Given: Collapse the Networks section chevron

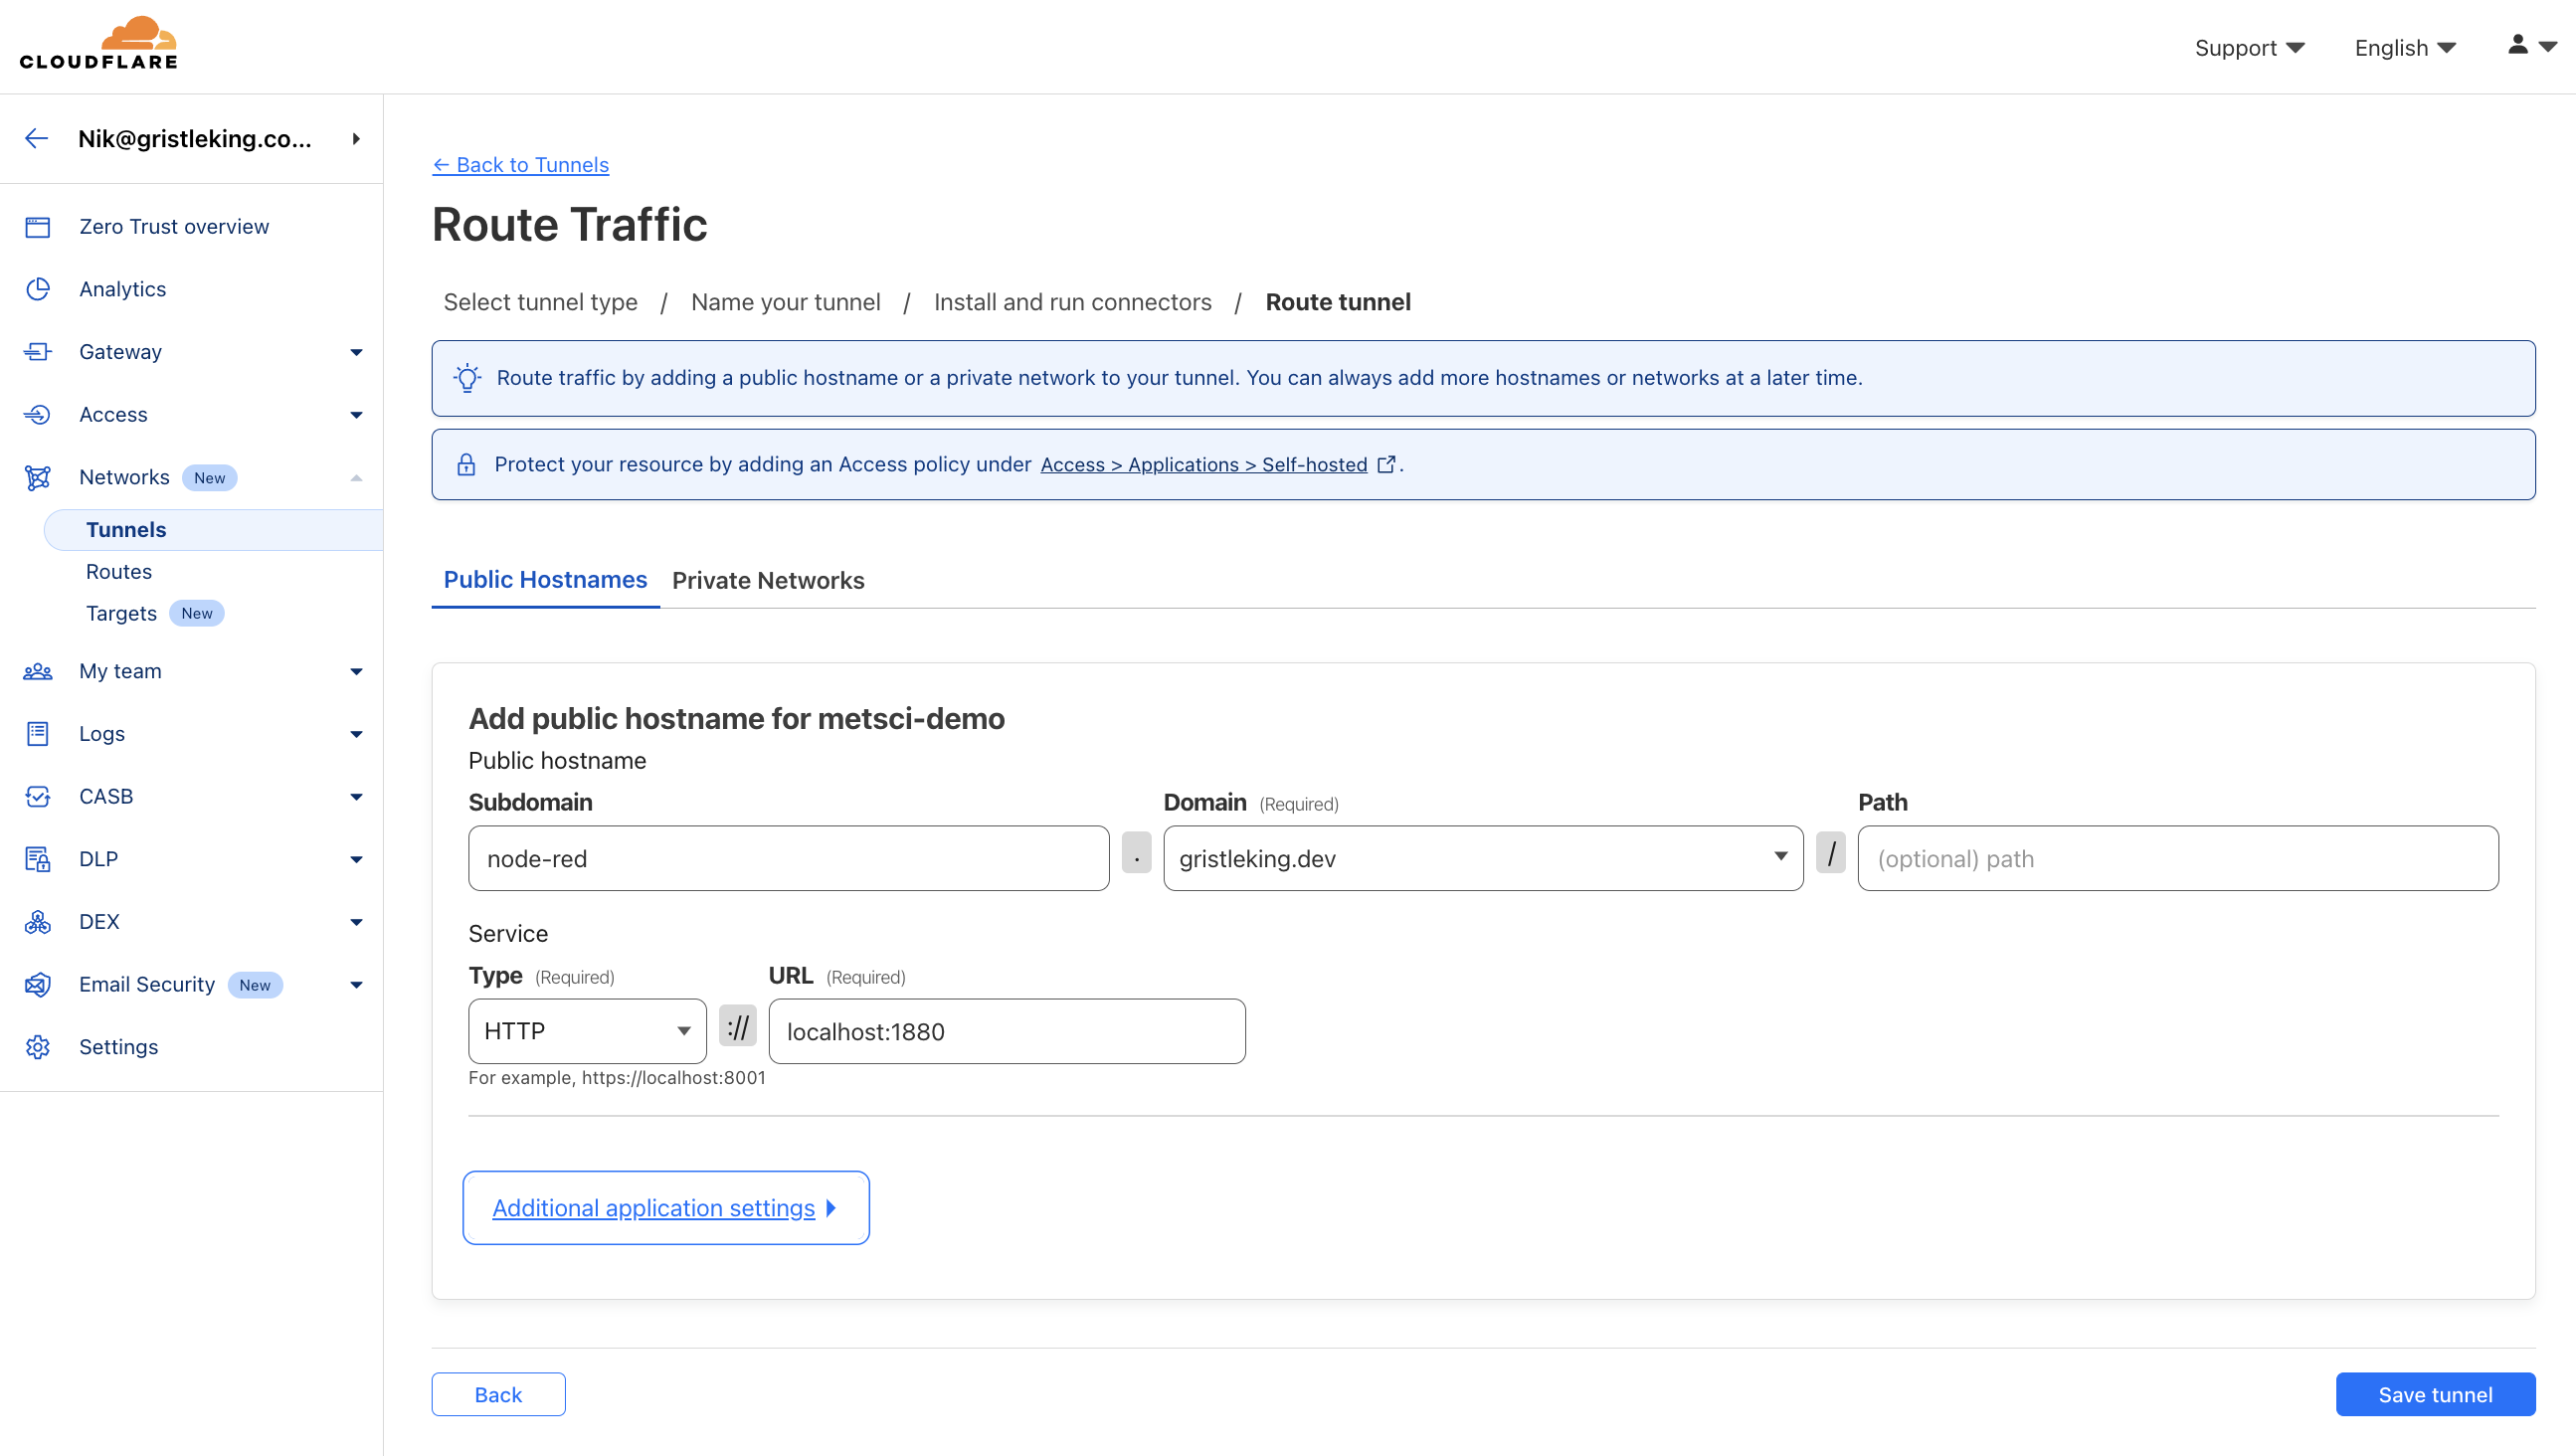Looking at the screenshot, I should [x=355, y=477].
